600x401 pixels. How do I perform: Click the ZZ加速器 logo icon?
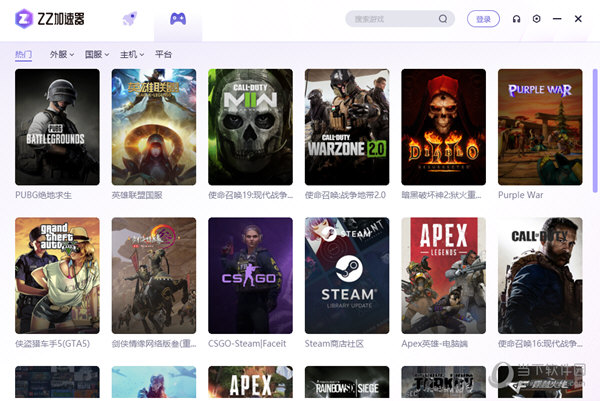[24, 19]
